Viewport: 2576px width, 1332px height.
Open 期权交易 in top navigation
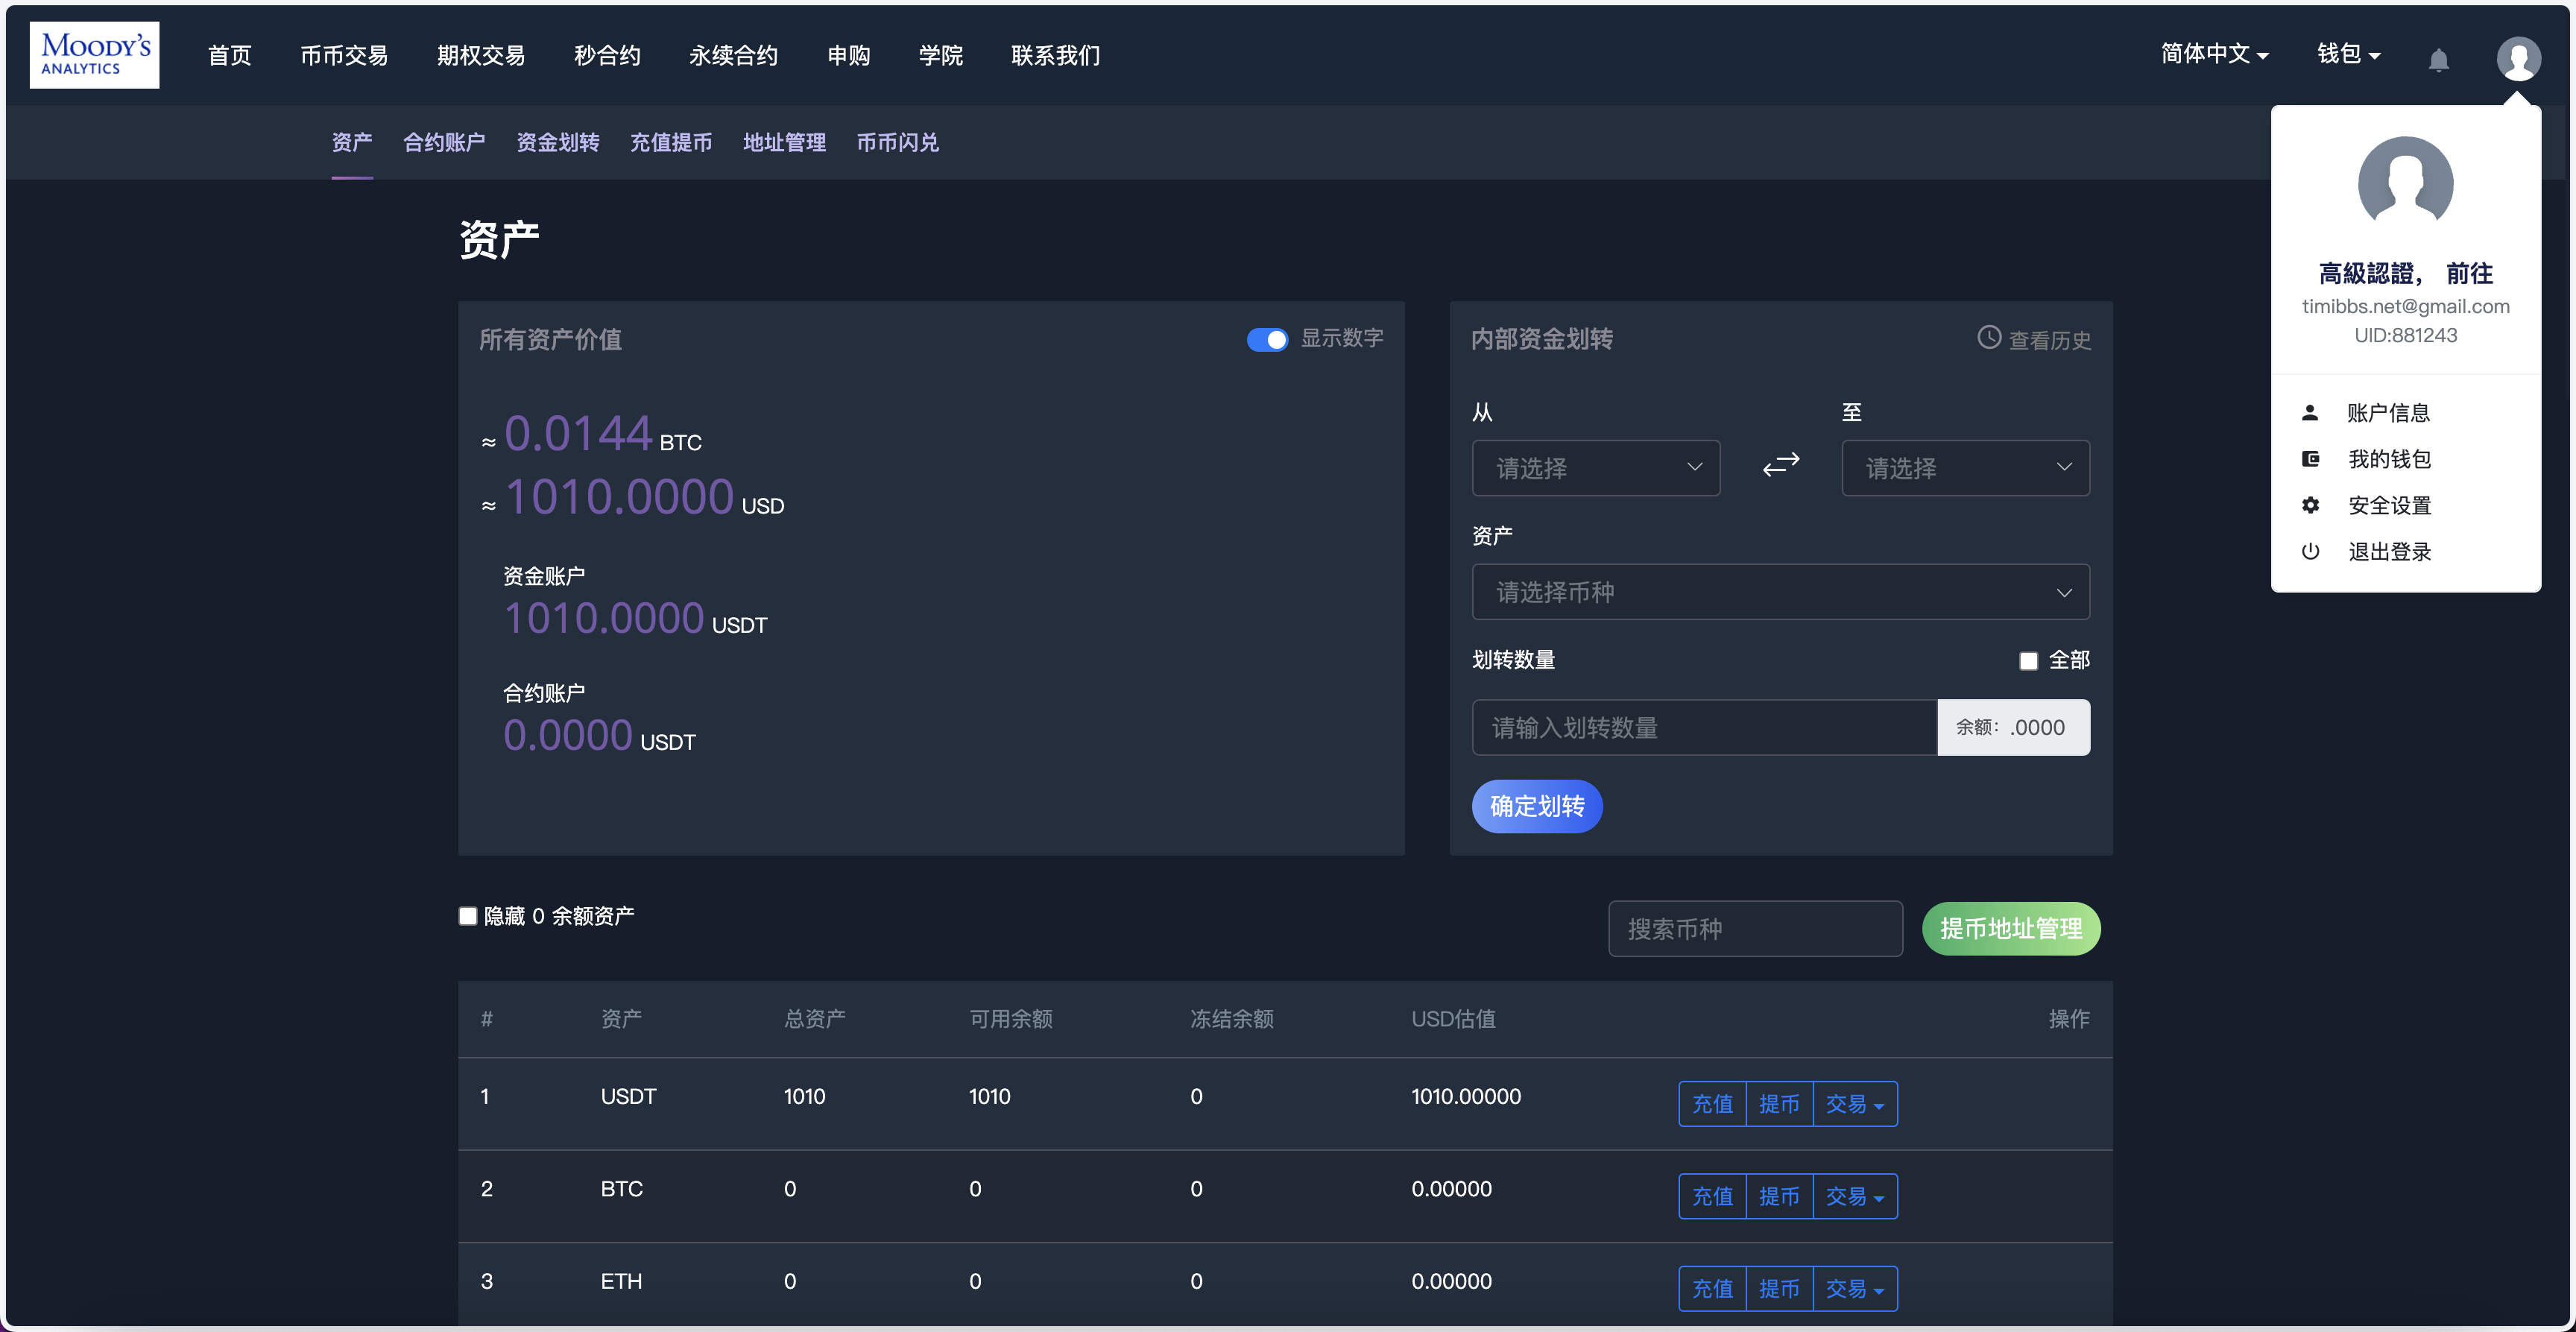pyautogui.click(x=481, y=55)
